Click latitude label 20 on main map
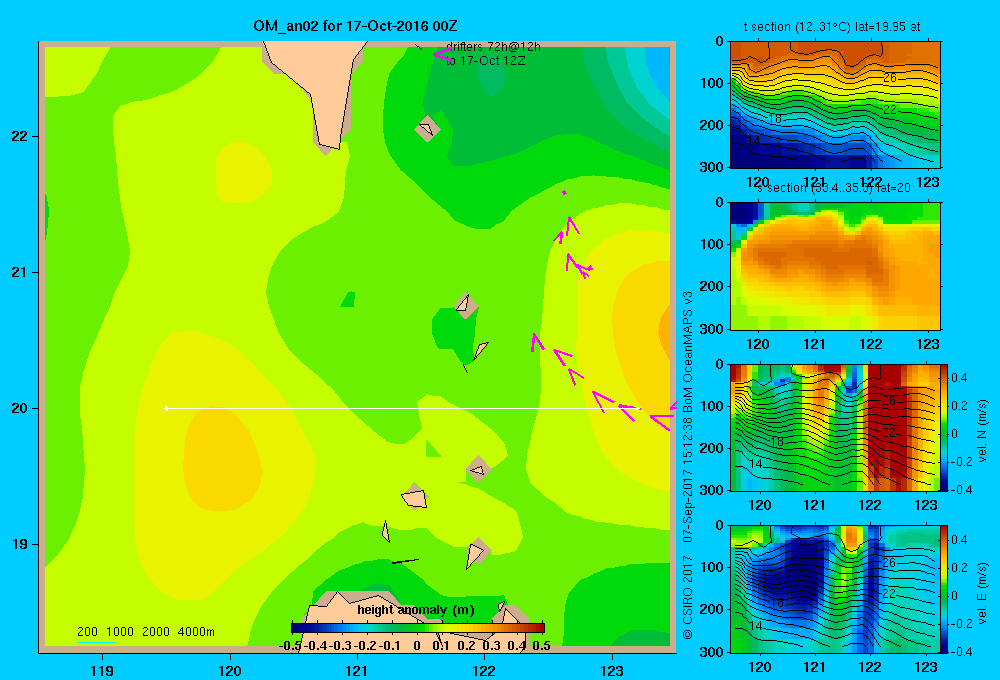Viewport: 1000px width, 680px height. click(x=20, y=408)
